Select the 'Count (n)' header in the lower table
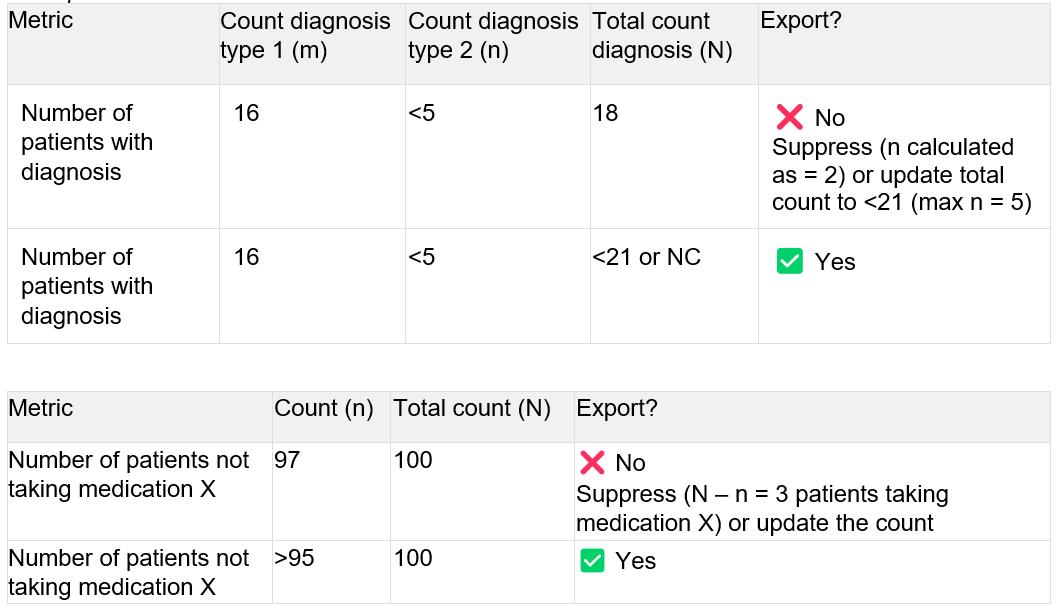 pos(323,408)
